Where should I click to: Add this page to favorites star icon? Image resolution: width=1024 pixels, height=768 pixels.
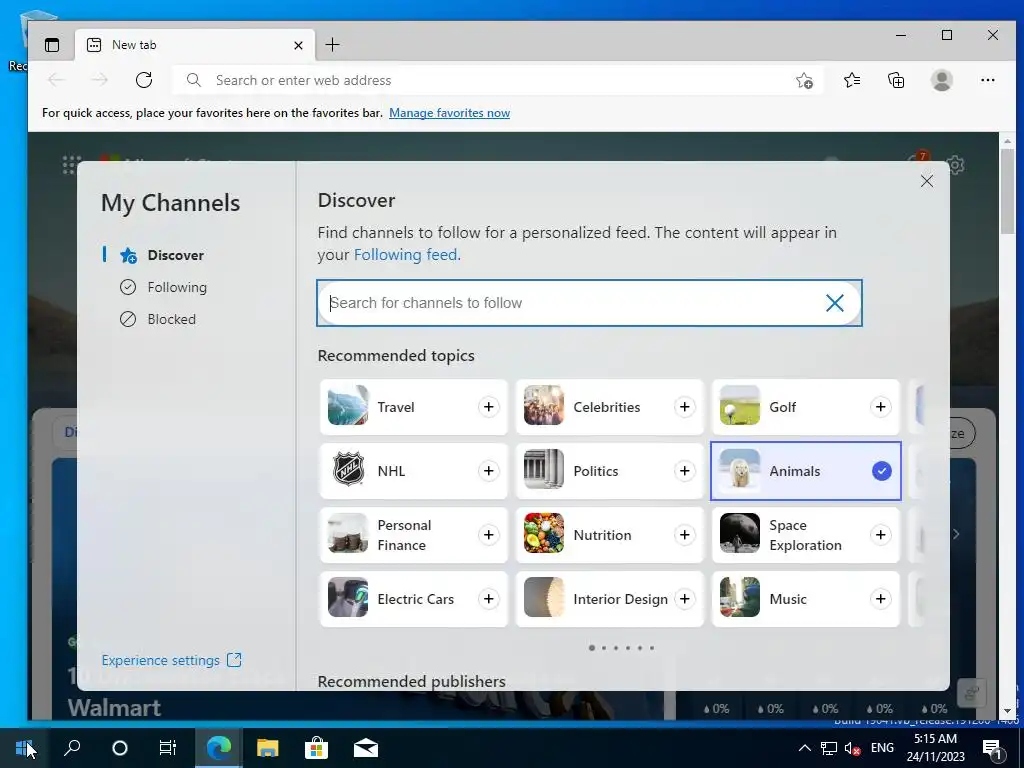point(805,80)
